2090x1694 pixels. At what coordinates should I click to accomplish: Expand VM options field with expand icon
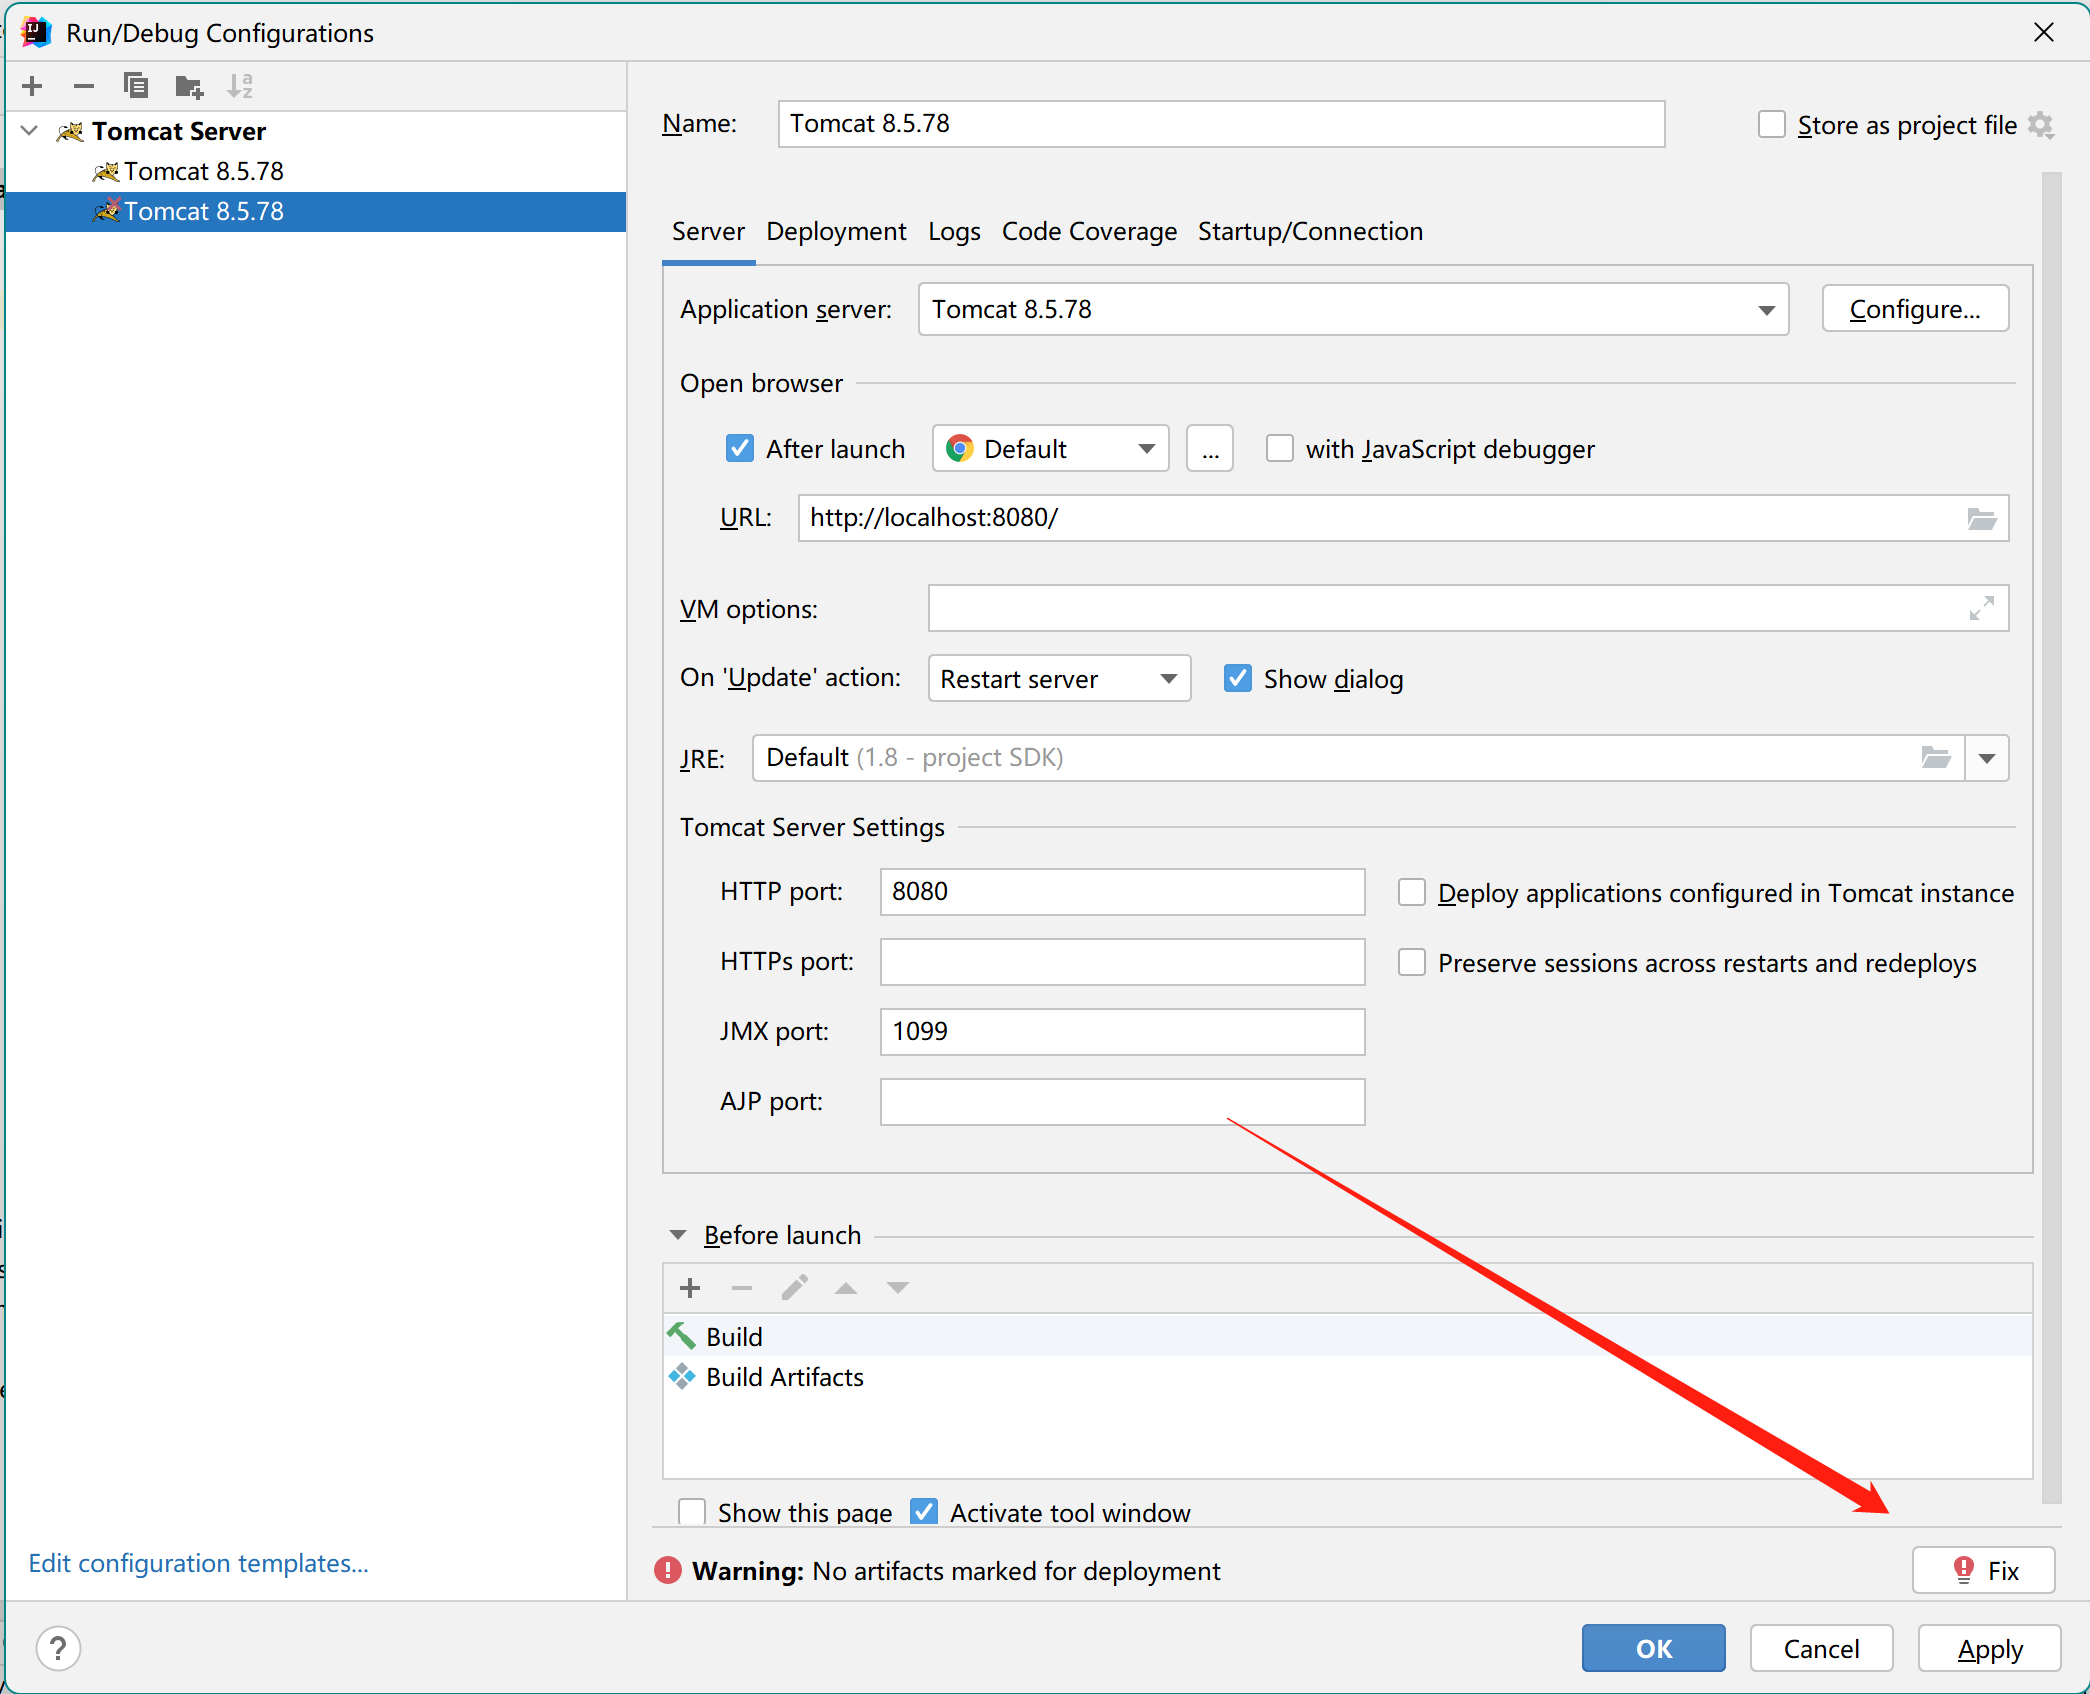(x=1981, y=608)
